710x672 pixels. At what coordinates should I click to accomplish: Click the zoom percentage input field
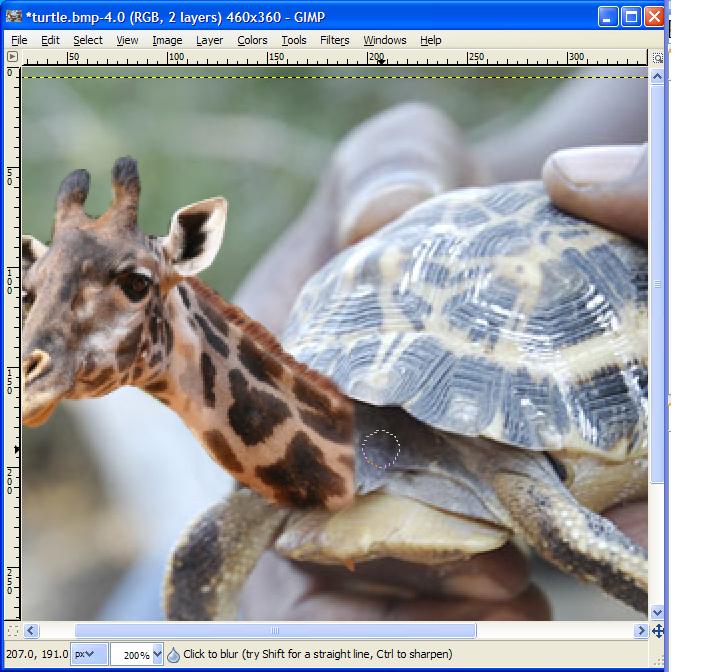coord(129,655)
